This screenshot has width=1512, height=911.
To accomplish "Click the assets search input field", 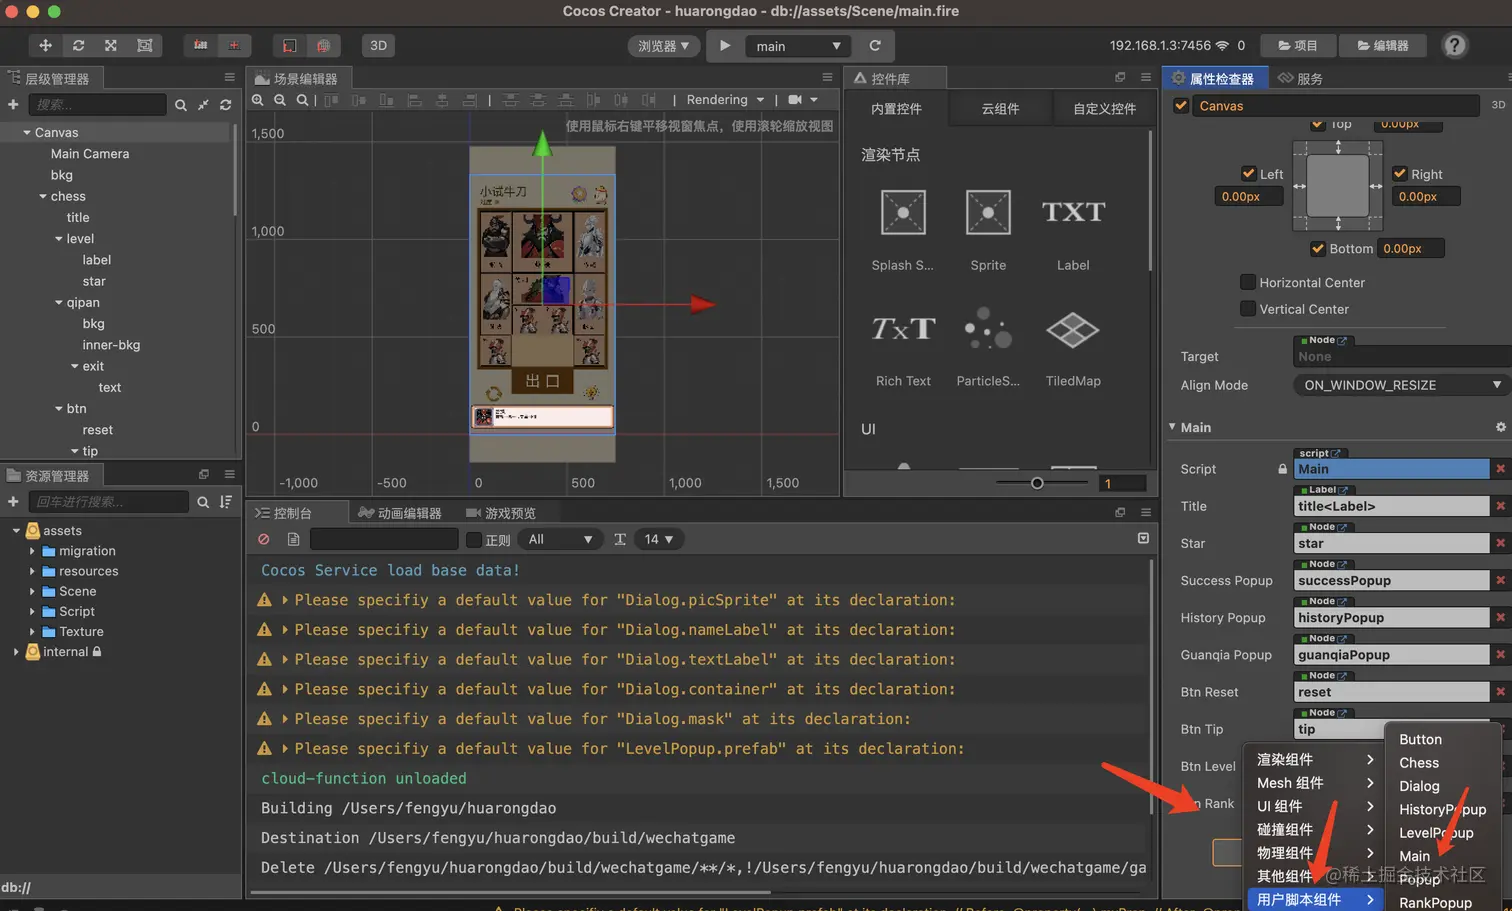I will tap(108, 502).
